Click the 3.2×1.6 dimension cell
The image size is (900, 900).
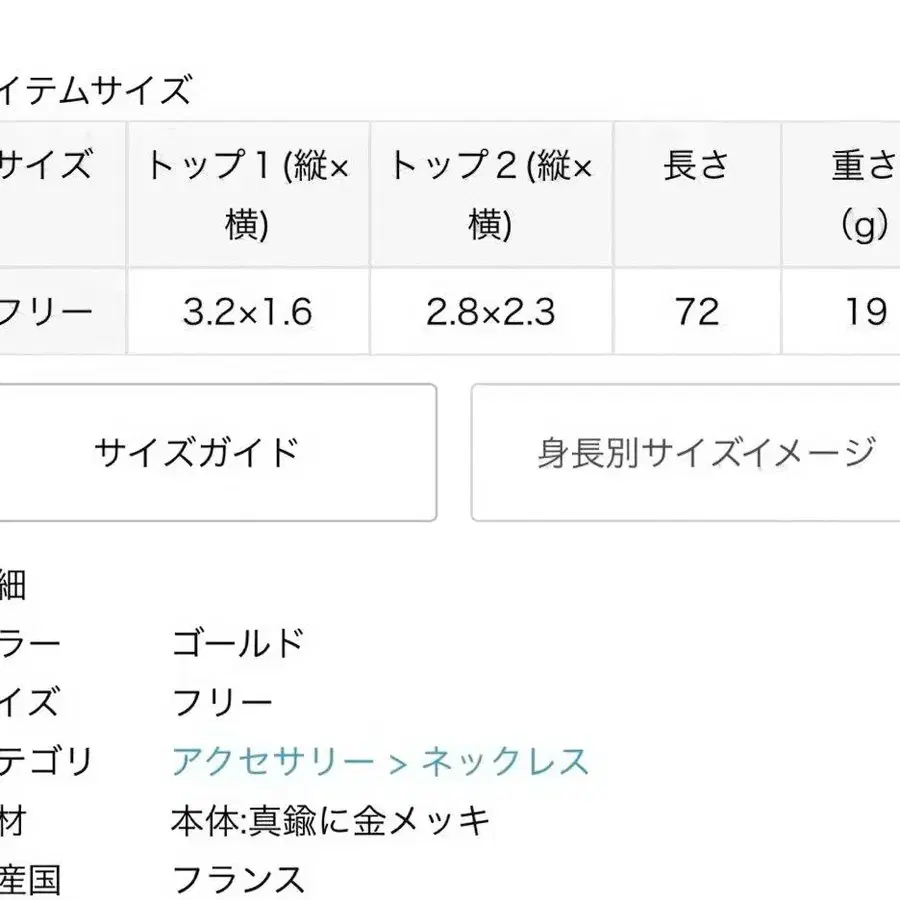(248, 312)
